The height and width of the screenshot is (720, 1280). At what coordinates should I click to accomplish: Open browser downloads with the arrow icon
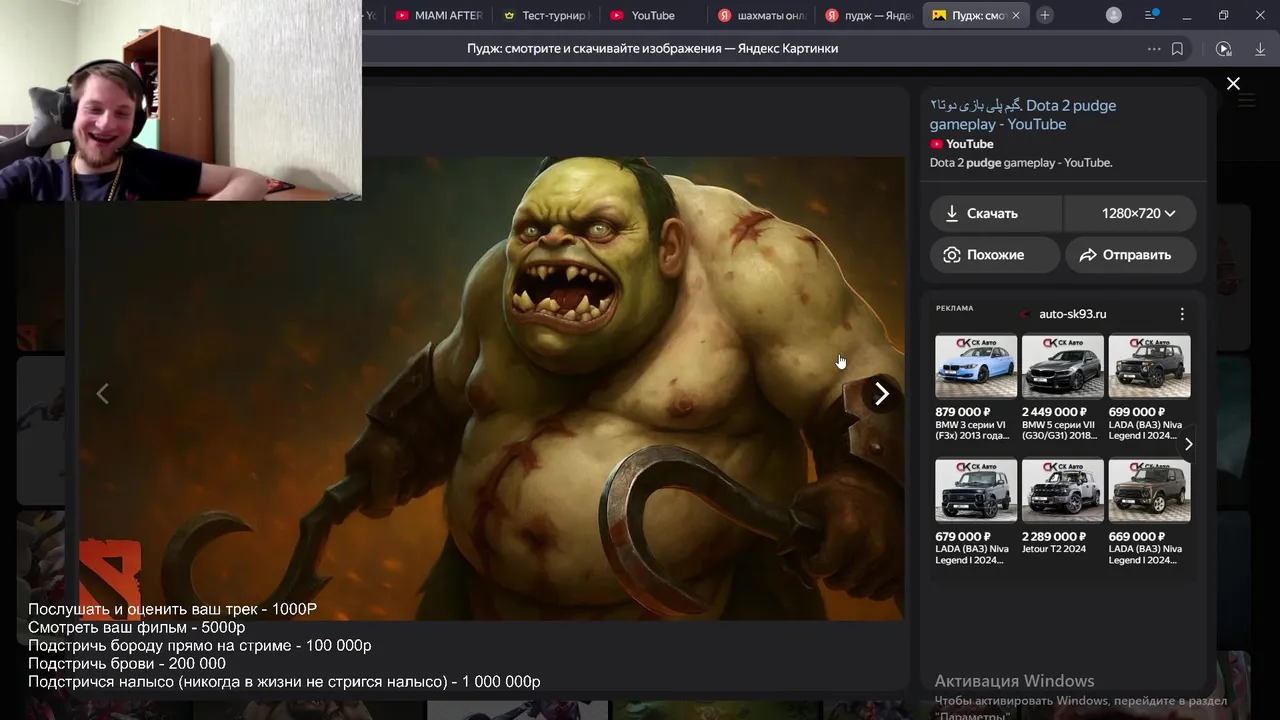1260,48
